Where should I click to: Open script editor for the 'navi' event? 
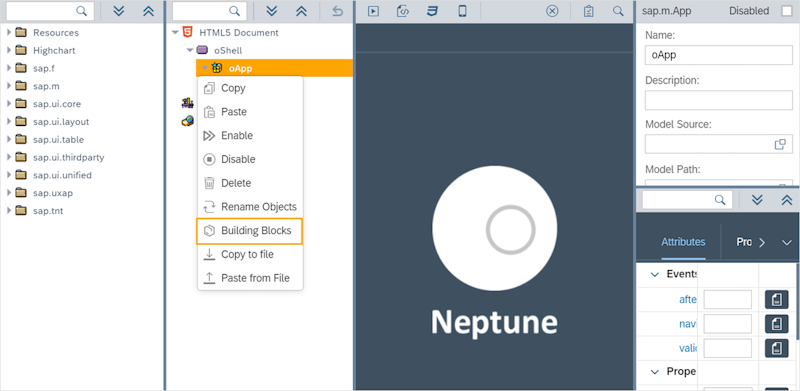pos(777,324)
